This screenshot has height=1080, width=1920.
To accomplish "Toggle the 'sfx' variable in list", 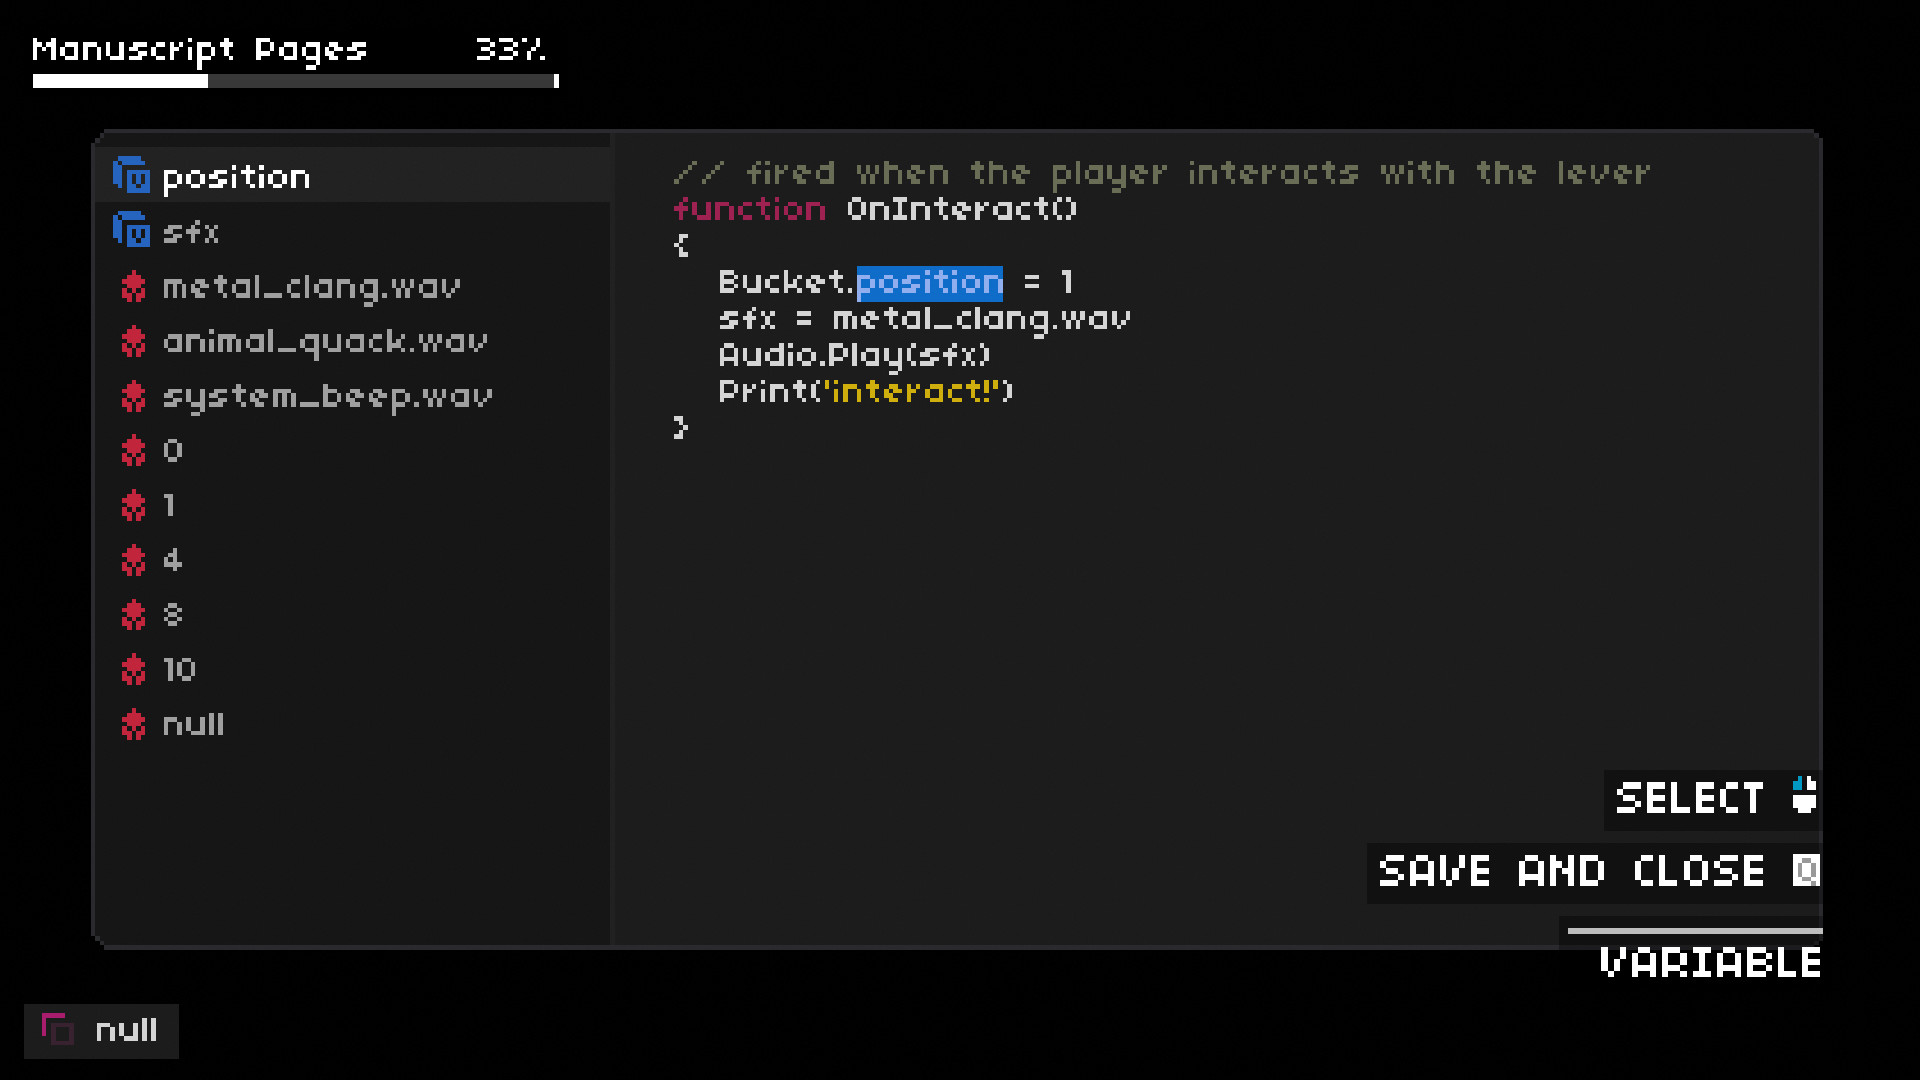I will click(x=190, y=232).
